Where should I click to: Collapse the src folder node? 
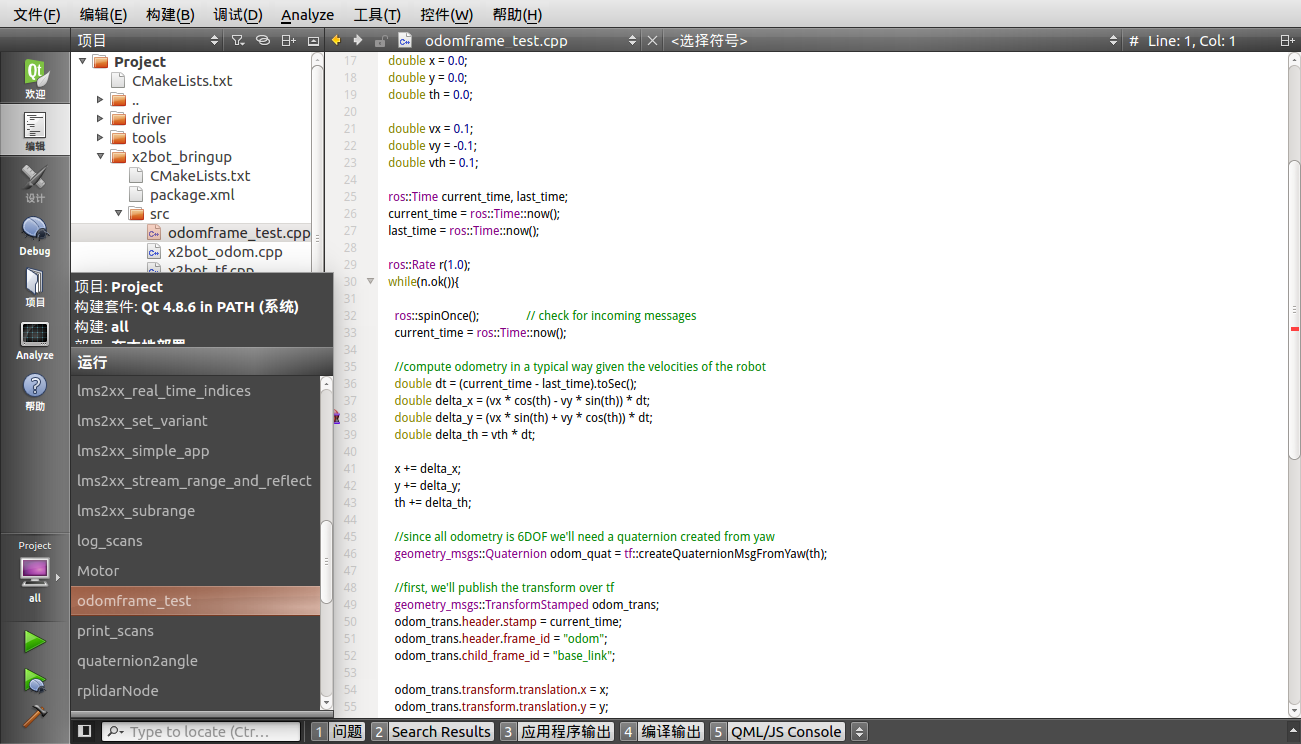pyautogui.click(x=118, y=213)
